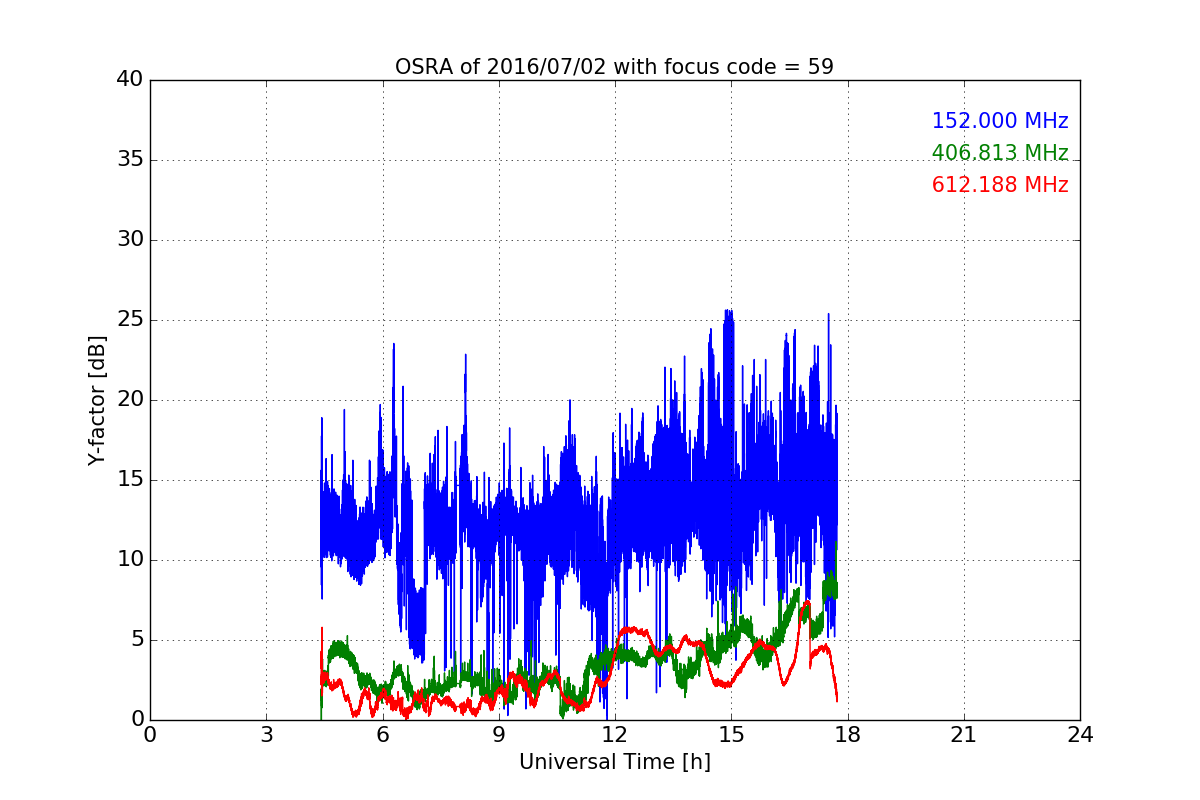Click x-axis tick label '21'
Screen dimensions: 1200x800
pos(964,735)
